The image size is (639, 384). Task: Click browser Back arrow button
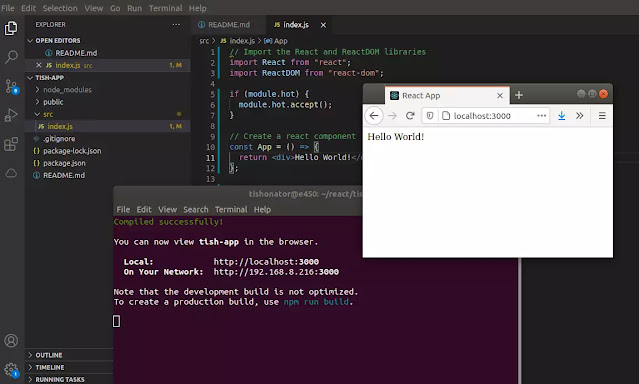pyautogui.click(x=374, y=116)
